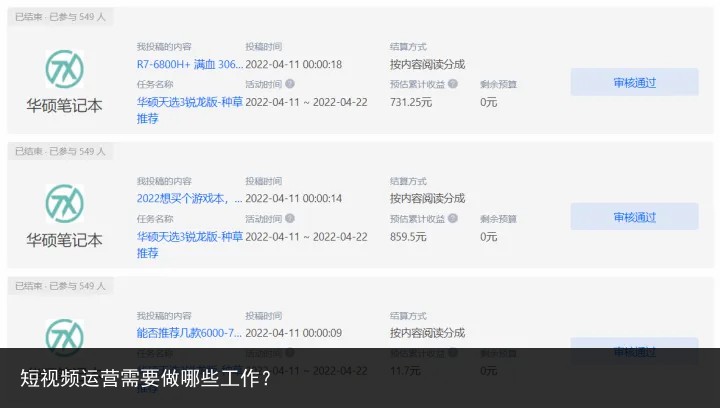Select the earnings value 731.25元

pos(411,102)
